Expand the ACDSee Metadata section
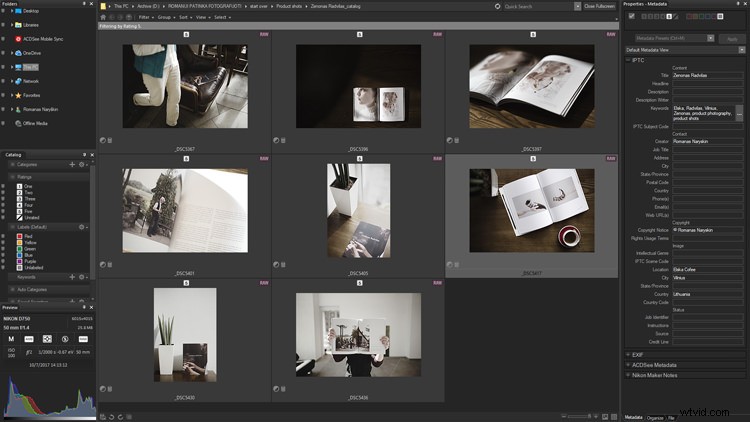Image resolution: width=750 pixels, height=422 pixels. [x=628, y=365]
